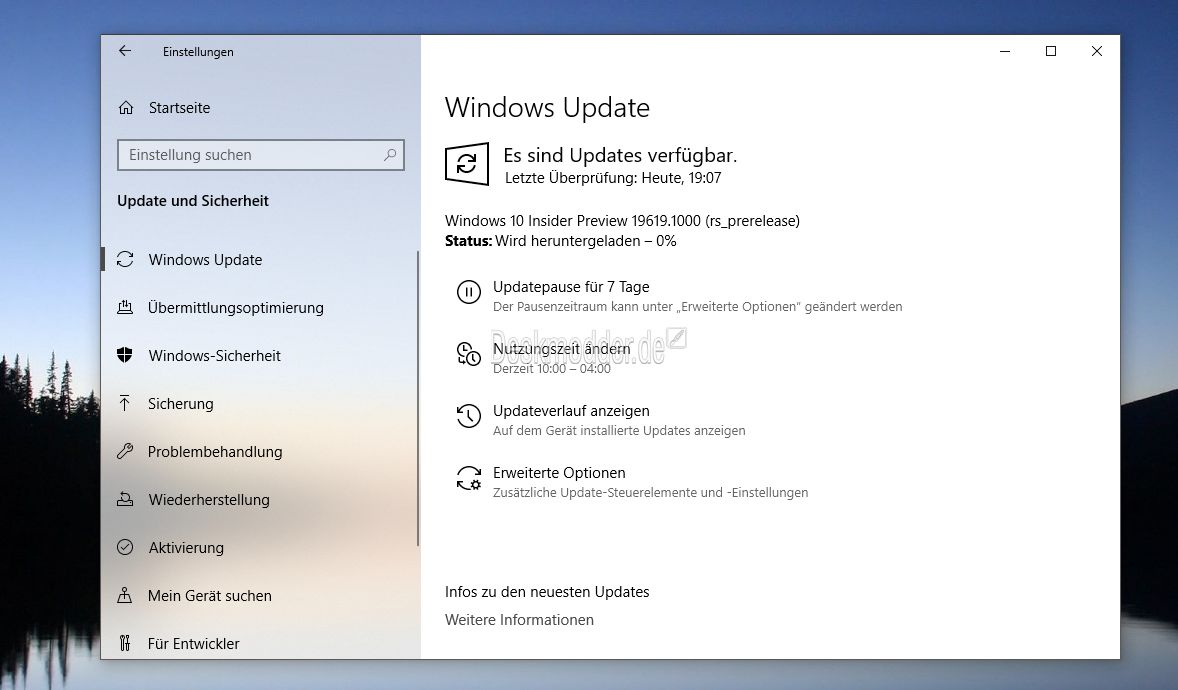Click the Übermittlungsoptimierung icon

(125, 307)
